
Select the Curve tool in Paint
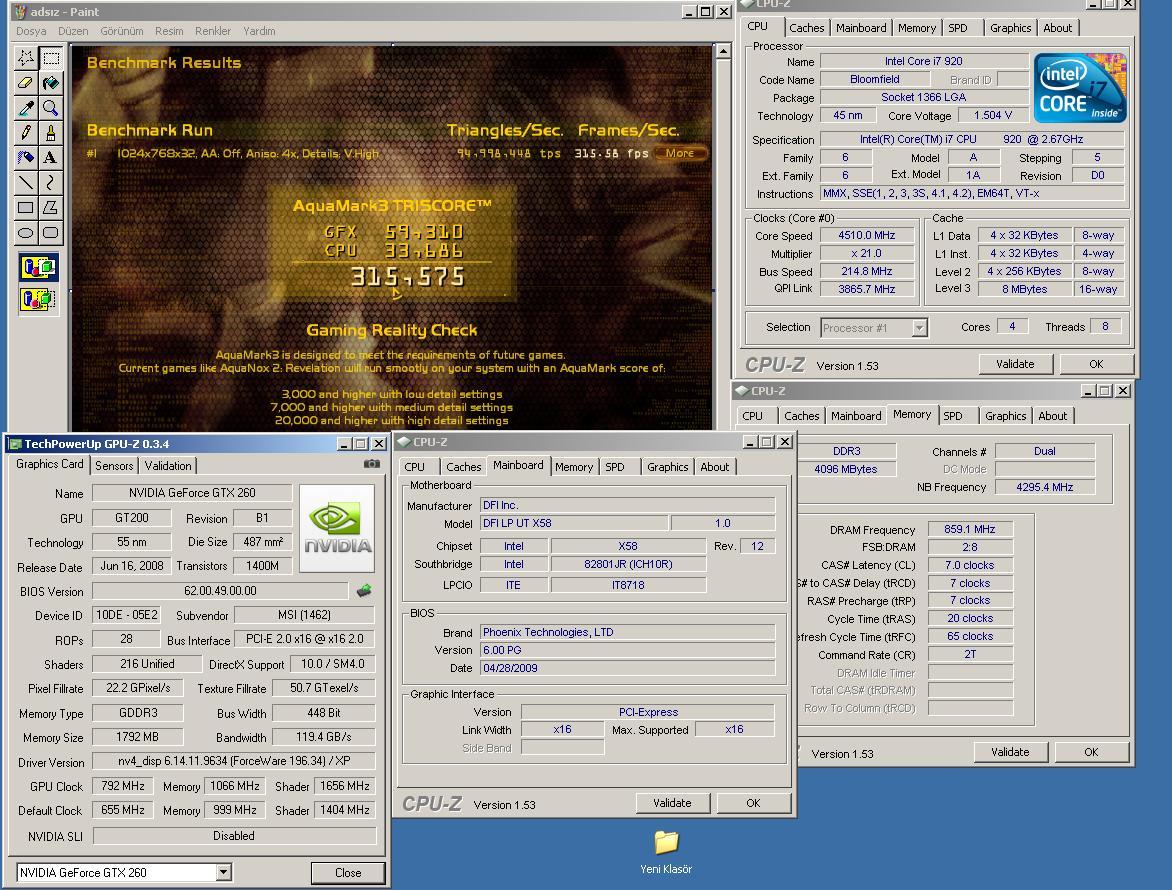click(51, 182)
